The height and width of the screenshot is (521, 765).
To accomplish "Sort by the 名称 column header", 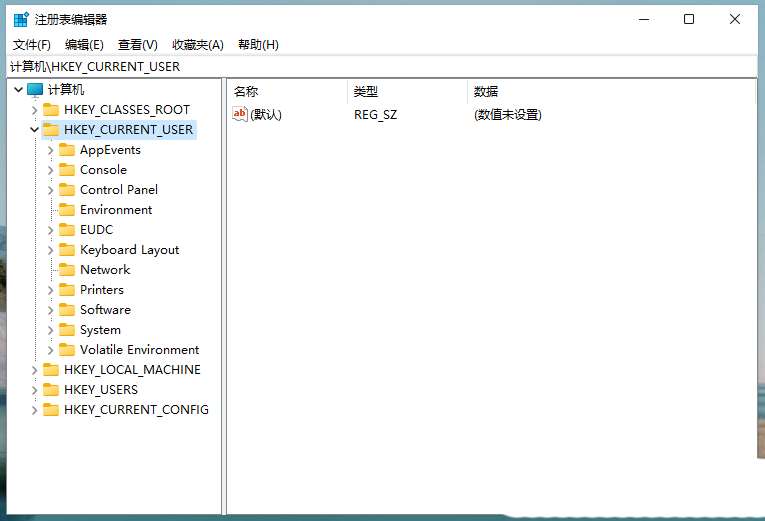I will (288, 92).
